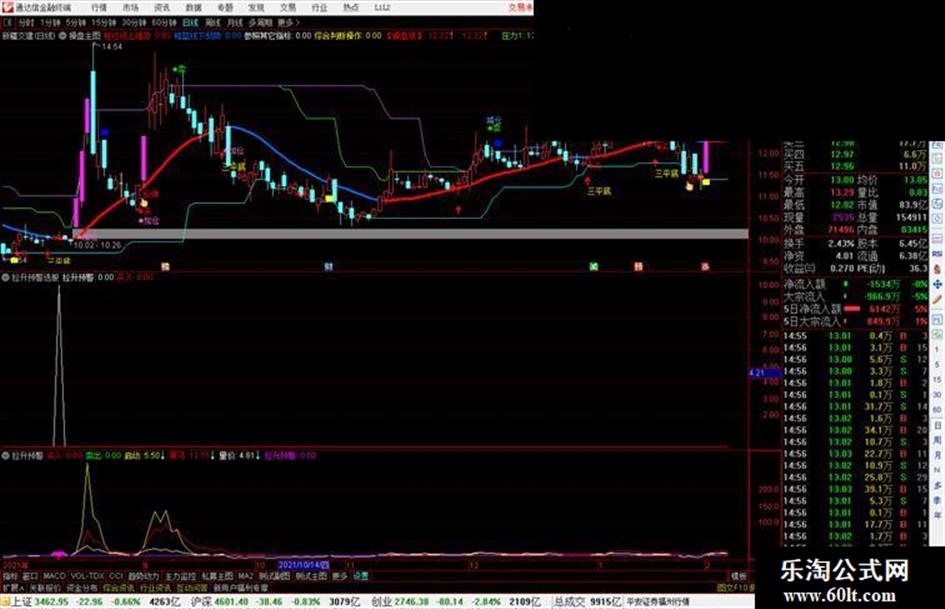Open the 市场 menu
Screen dimensions: 945x609
click(x=130, y=8)
